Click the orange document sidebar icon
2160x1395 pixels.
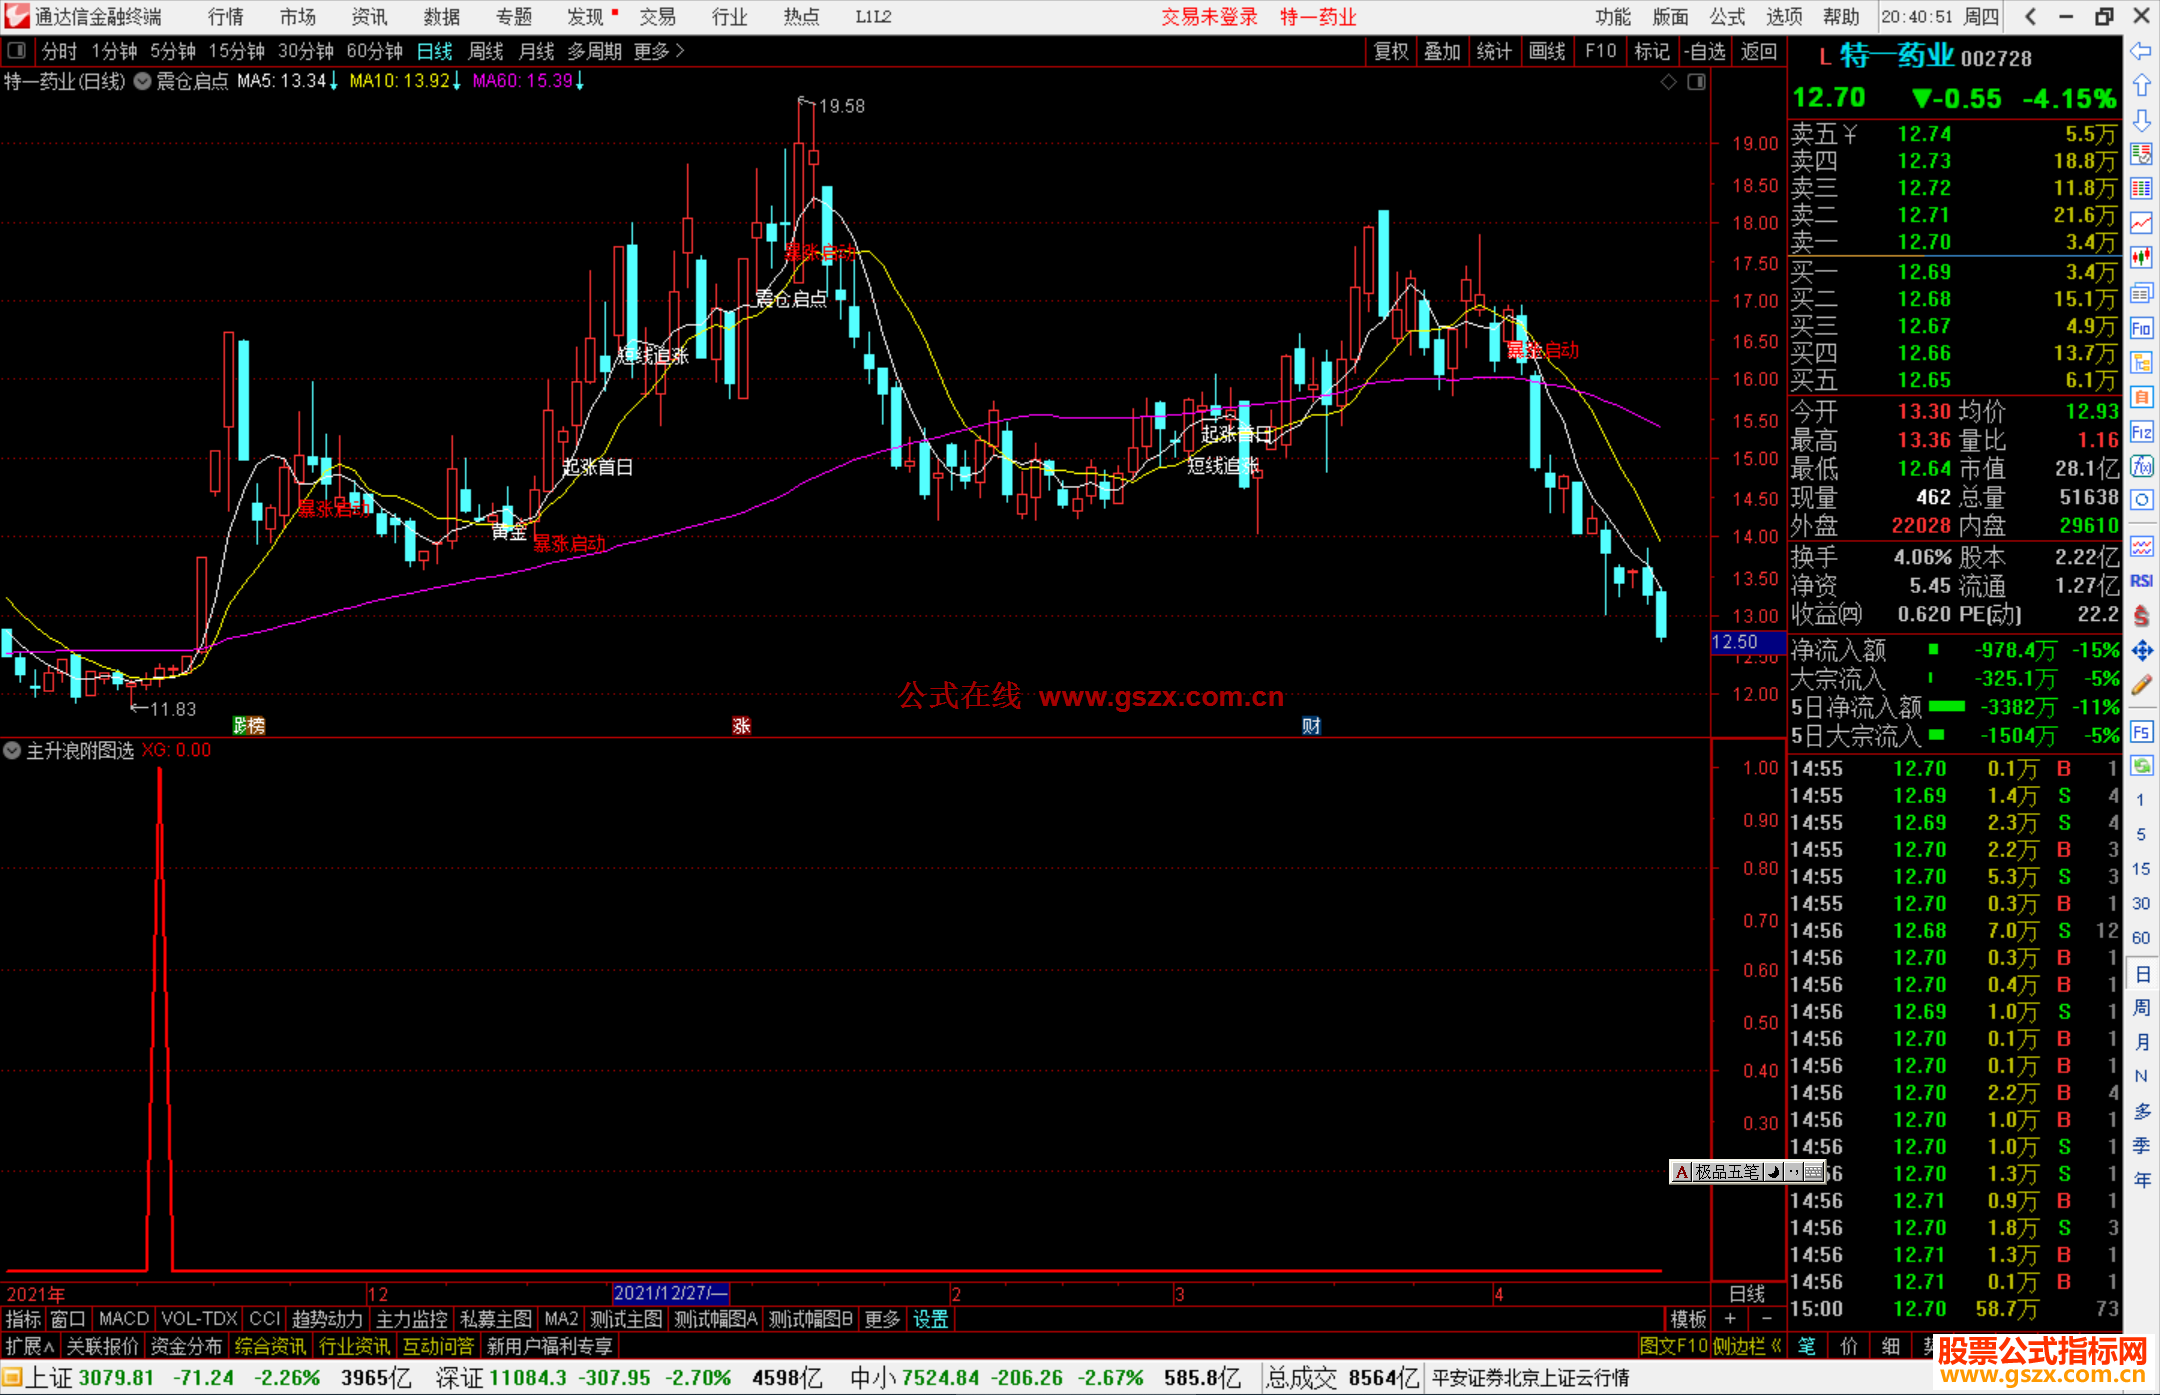pyautogui.click(x=2141, y=397)
